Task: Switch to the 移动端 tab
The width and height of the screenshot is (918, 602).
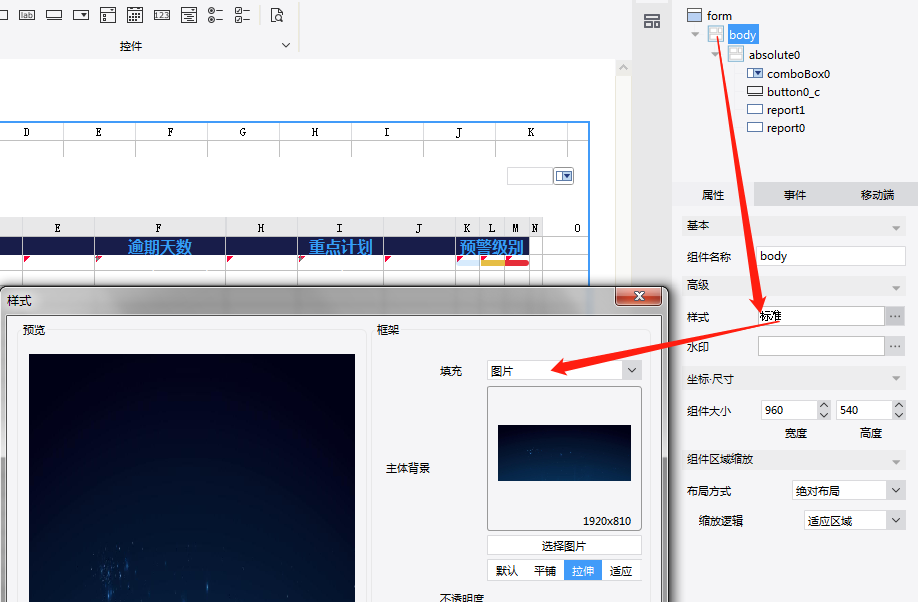Action: (x=877, y=195)
